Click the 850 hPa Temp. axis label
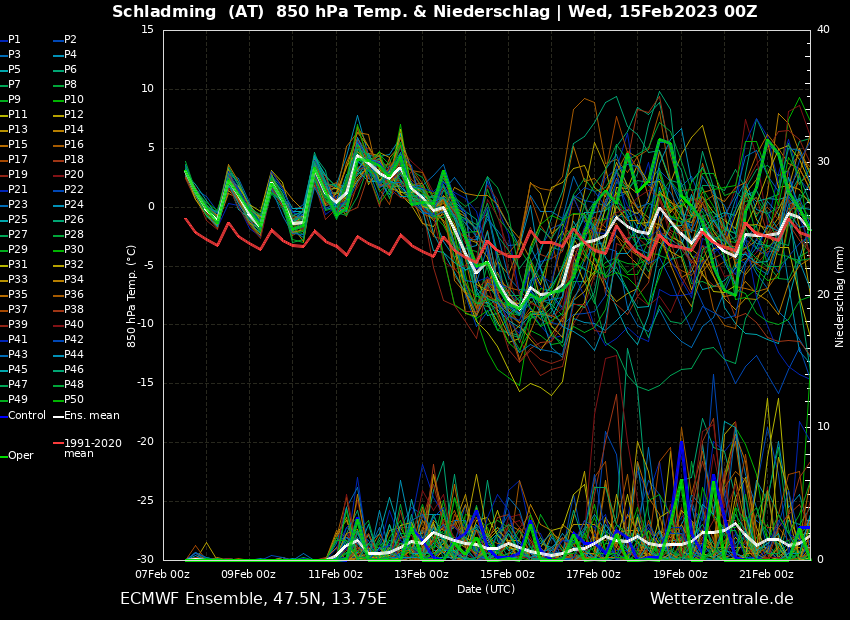 coord(132,296)
